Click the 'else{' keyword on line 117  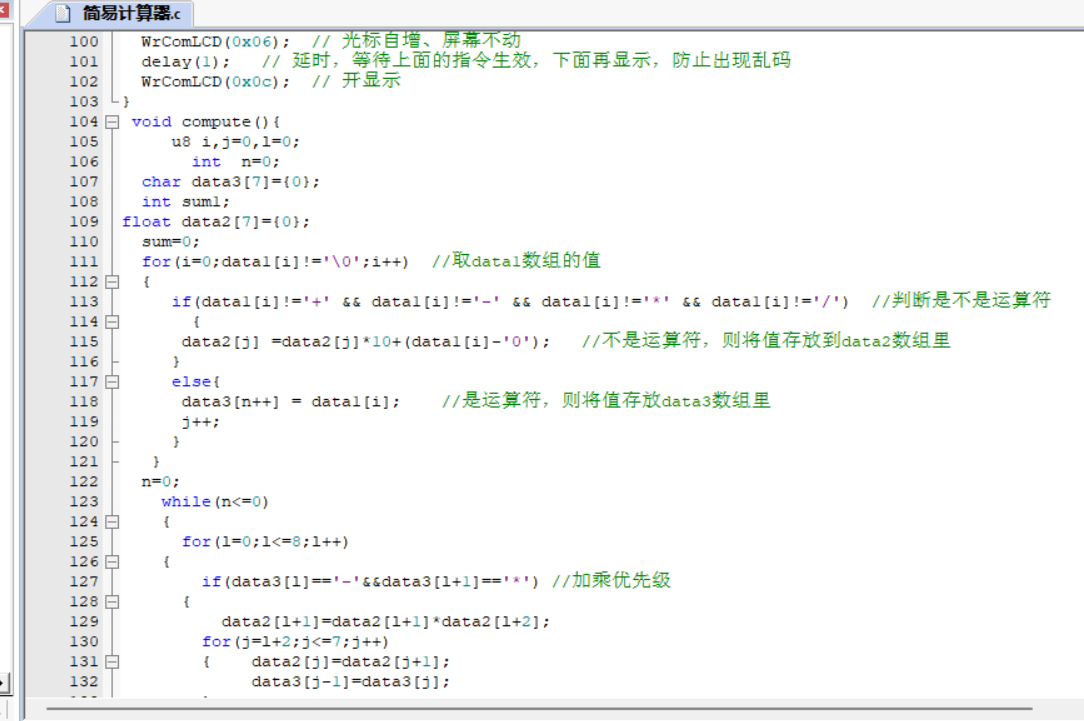point(196,382)
